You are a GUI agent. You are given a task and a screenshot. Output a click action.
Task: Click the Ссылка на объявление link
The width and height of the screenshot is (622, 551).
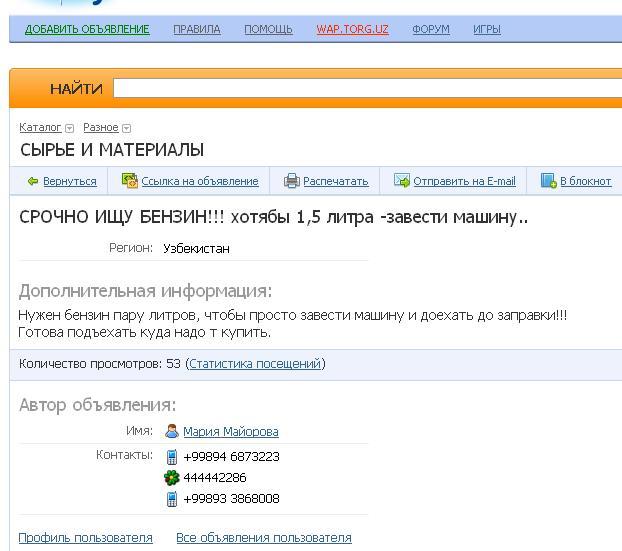click(200, 181)
